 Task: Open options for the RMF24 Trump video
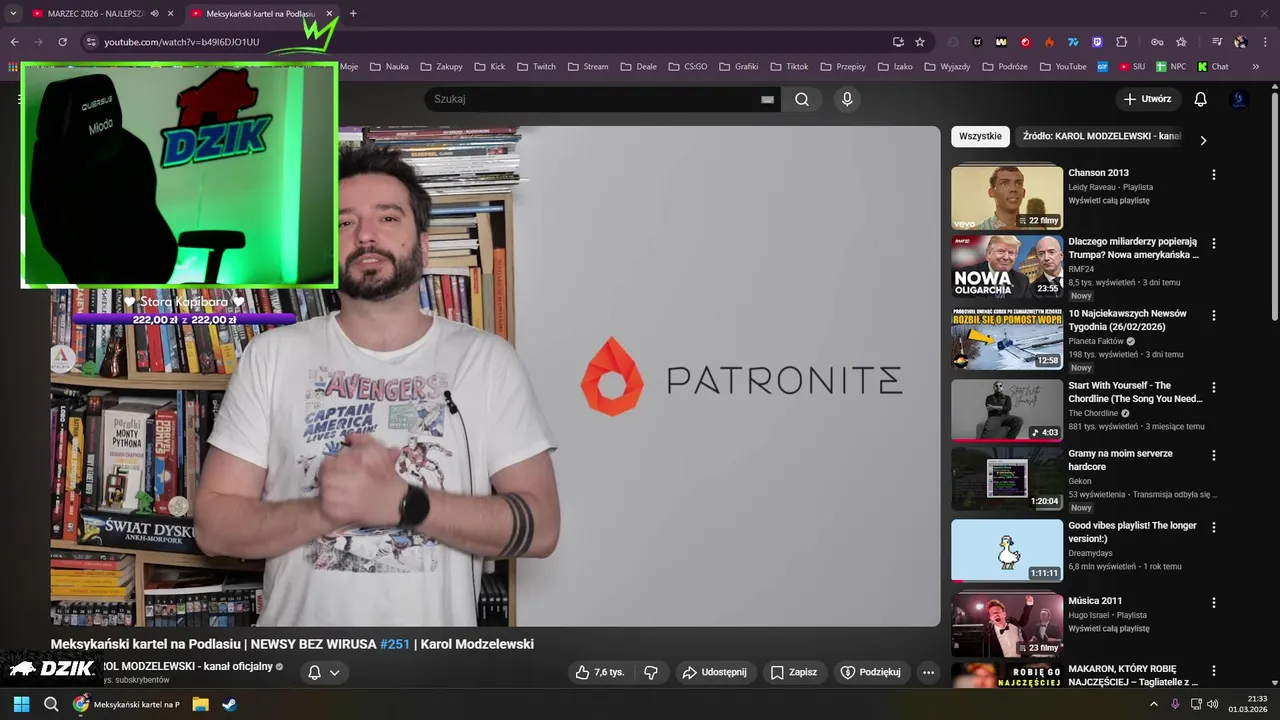1214,243
